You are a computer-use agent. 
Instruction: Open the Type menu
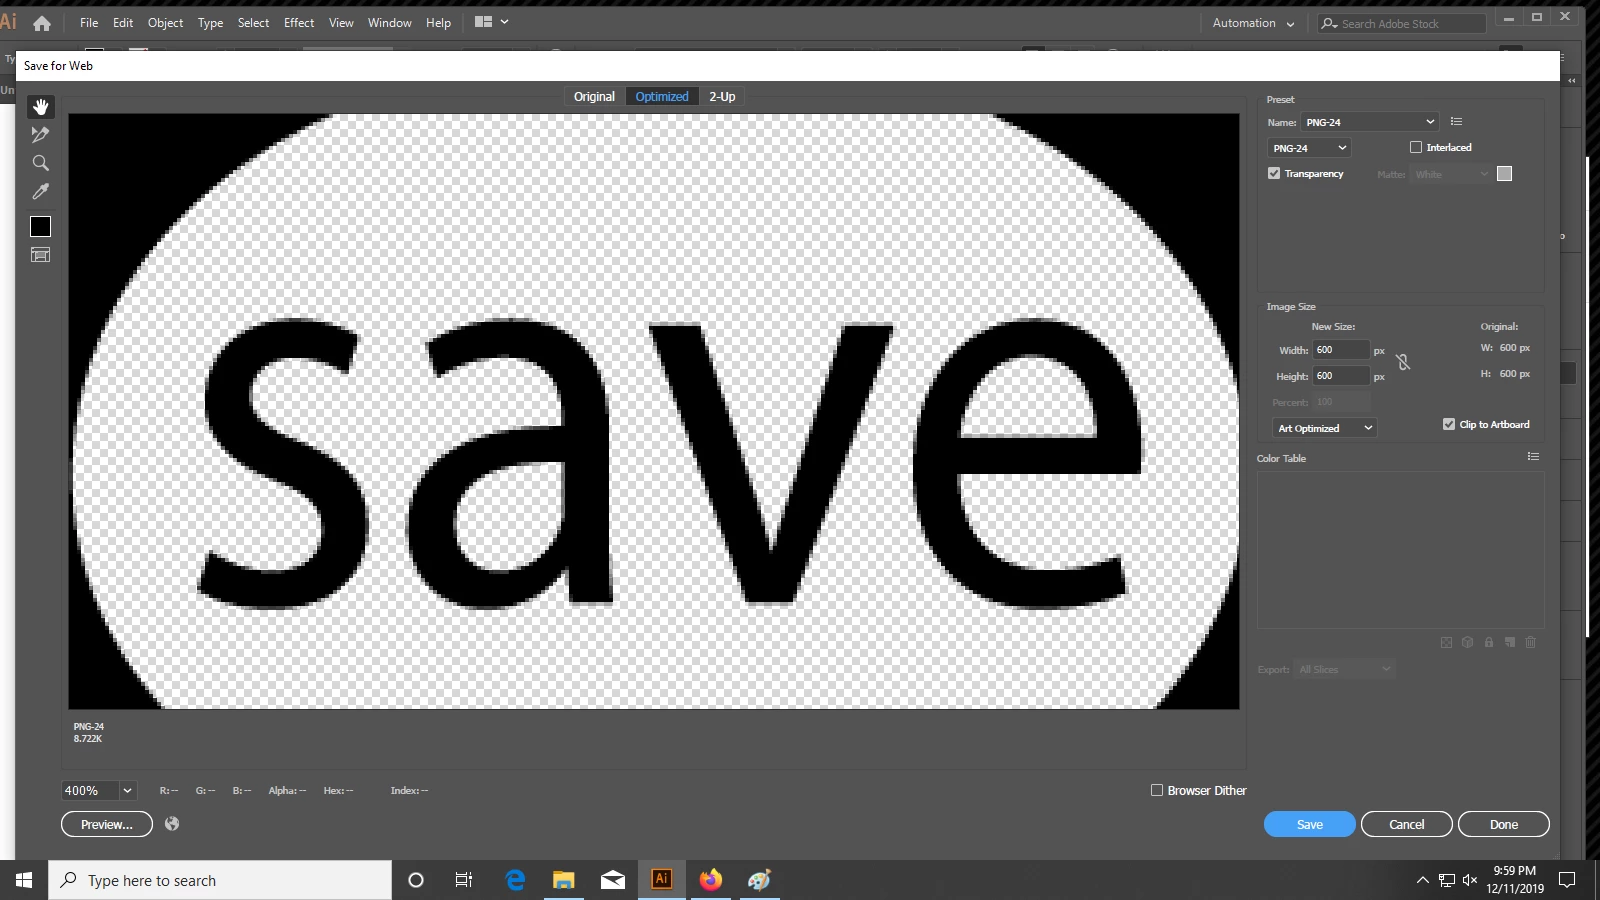click(210, 22)
